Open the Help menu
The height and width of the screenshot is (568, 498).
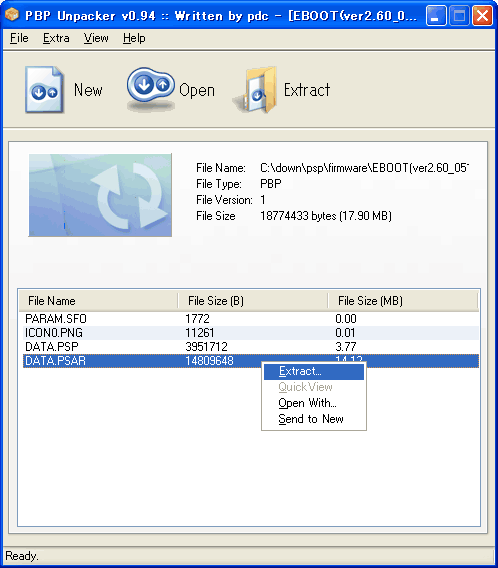[134, 38]
